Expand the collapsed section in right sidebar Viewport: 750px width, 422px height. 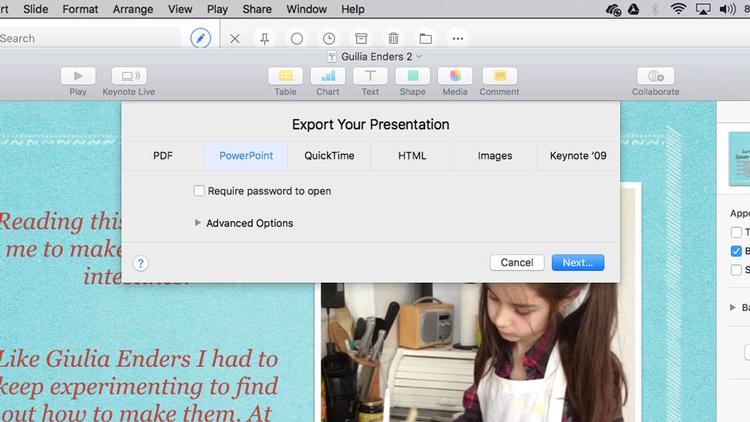[x=733, y=308]
